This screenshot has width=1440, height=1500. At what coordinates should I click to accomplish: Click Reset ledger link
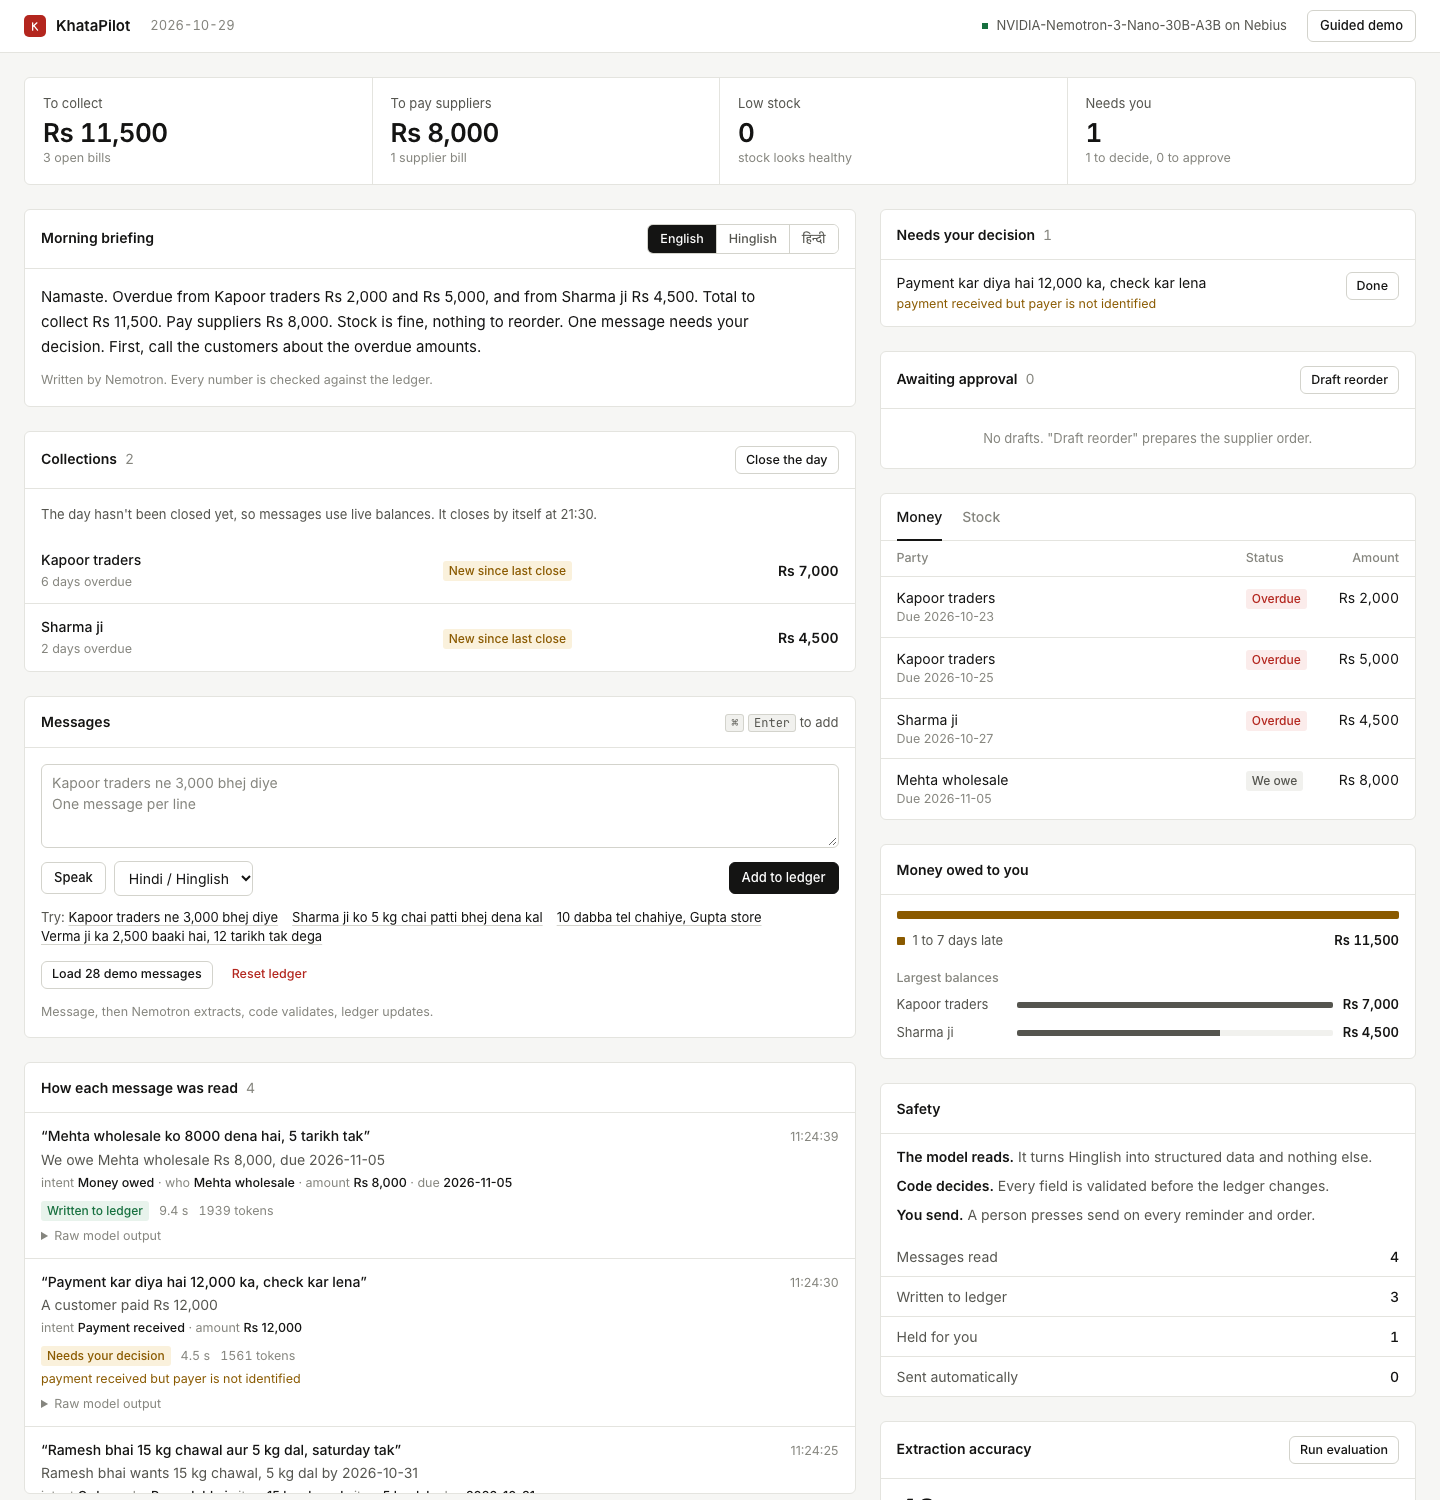(269, 974)
